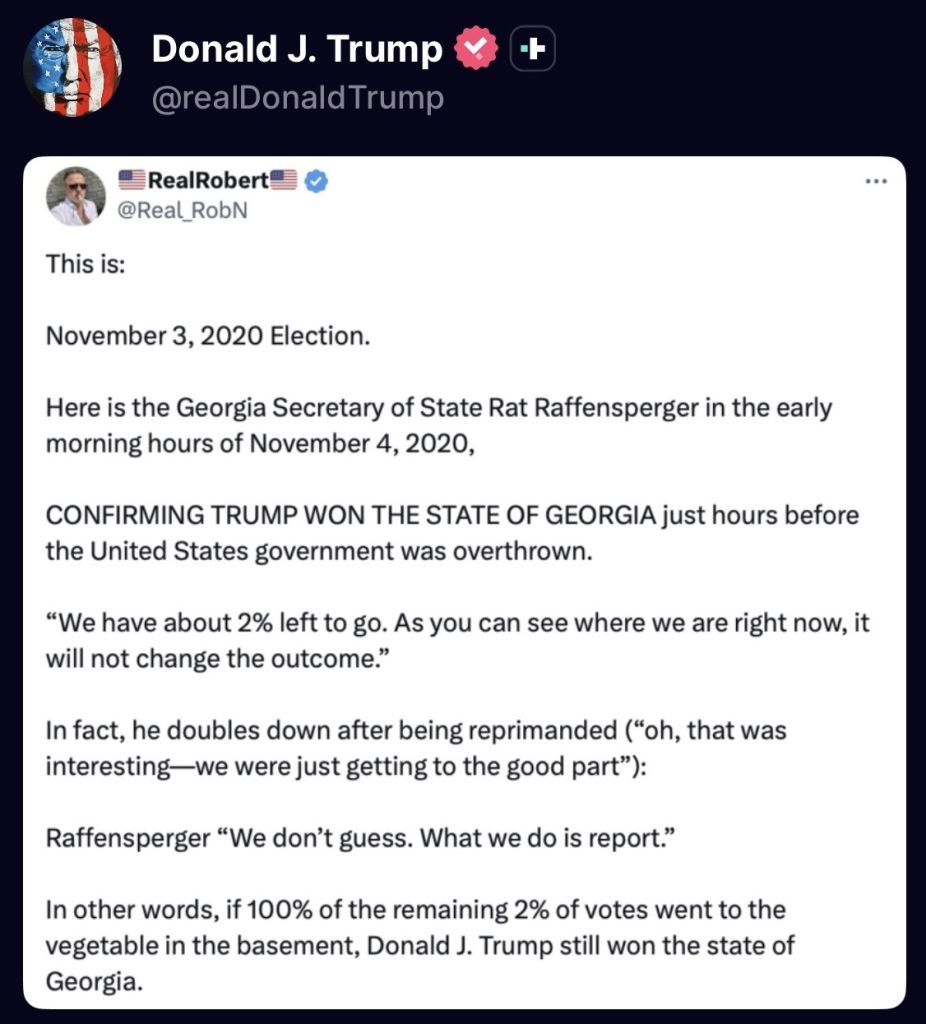This screenshot has height=1024, width=926.
Task: Click the Donald J. Trump display name
Action: [296, 49]
